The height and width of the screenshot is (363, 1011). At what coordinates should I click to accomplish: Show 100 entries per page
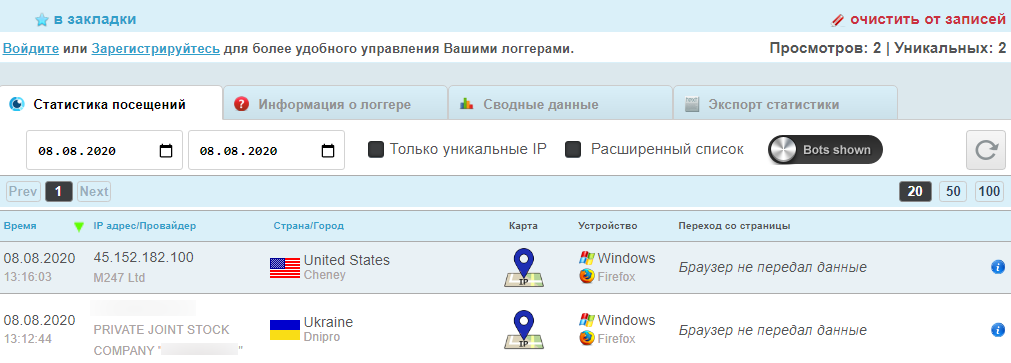989,191
